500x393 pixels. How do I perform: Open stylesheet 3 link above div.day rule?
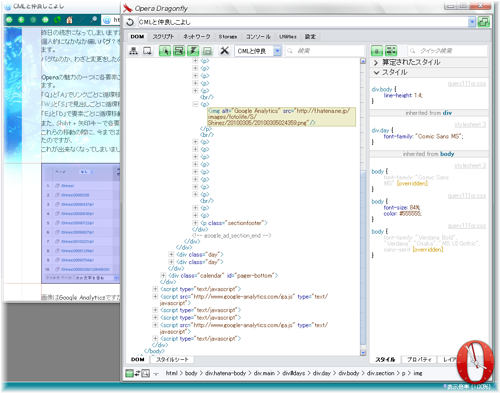[470, 125]
